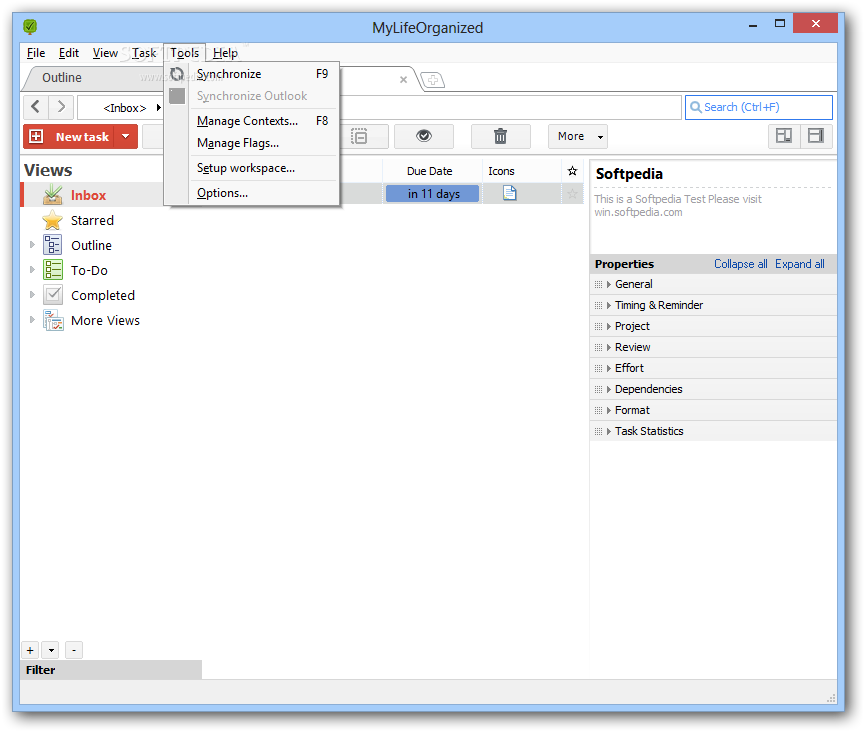Click the More Views icon

(x=53, y=320)
